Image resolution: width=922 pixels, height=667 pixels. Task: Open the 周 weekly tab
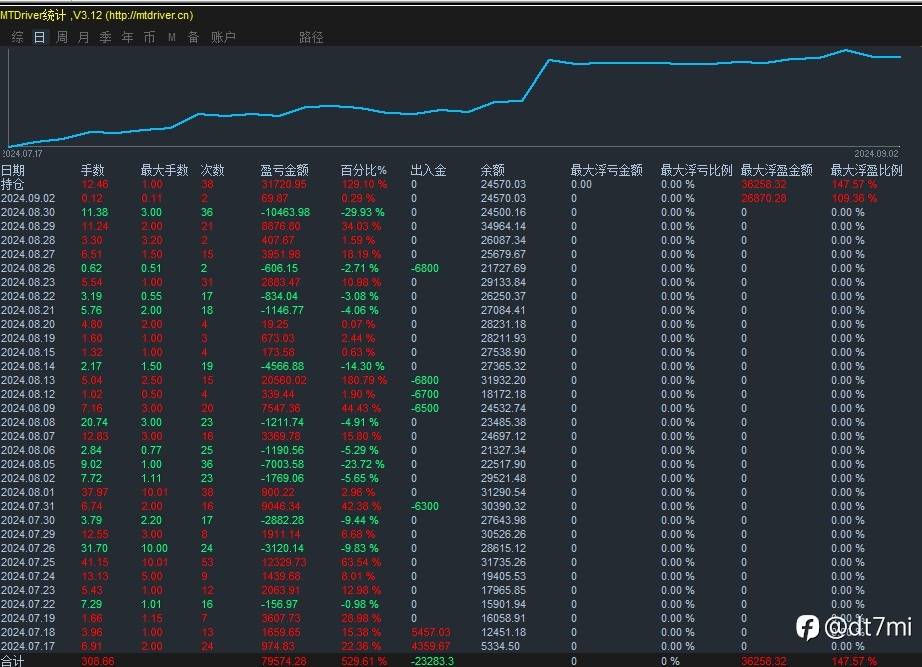tap(62, 37)
